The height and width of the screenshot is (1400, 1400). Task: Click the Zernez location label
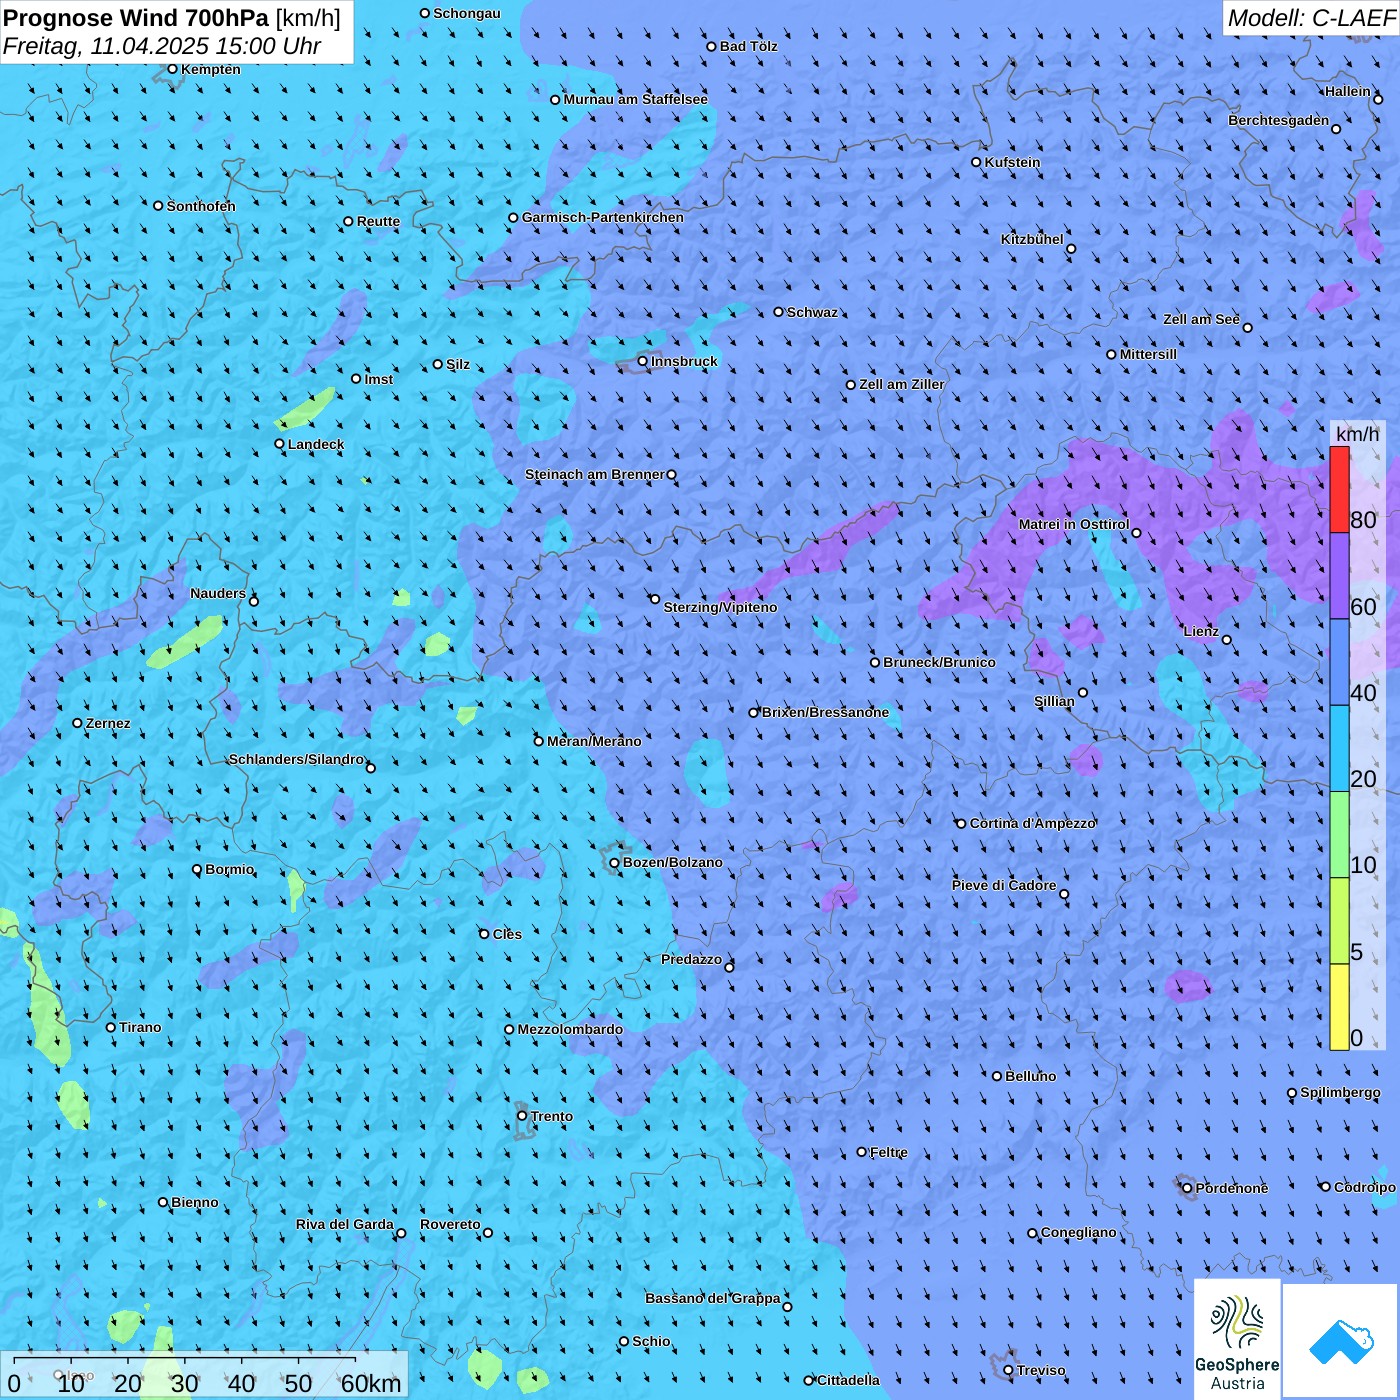108,723
